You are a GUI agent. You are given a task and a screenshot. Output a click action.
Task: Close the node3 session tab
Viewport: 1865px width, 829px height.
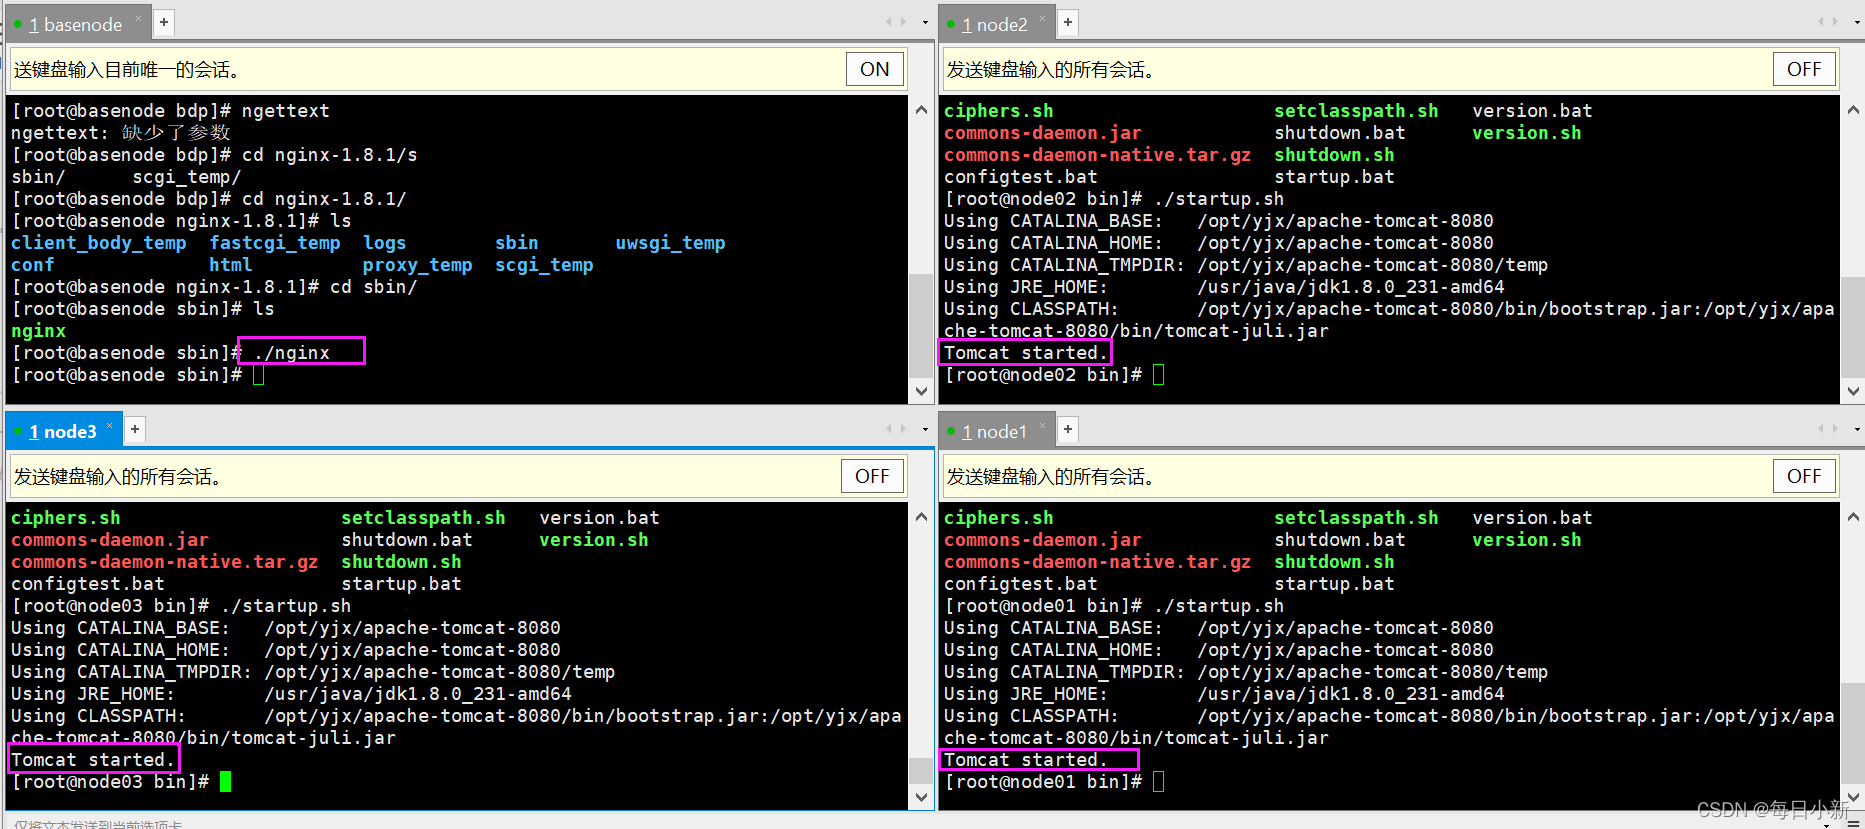point(110,425)
